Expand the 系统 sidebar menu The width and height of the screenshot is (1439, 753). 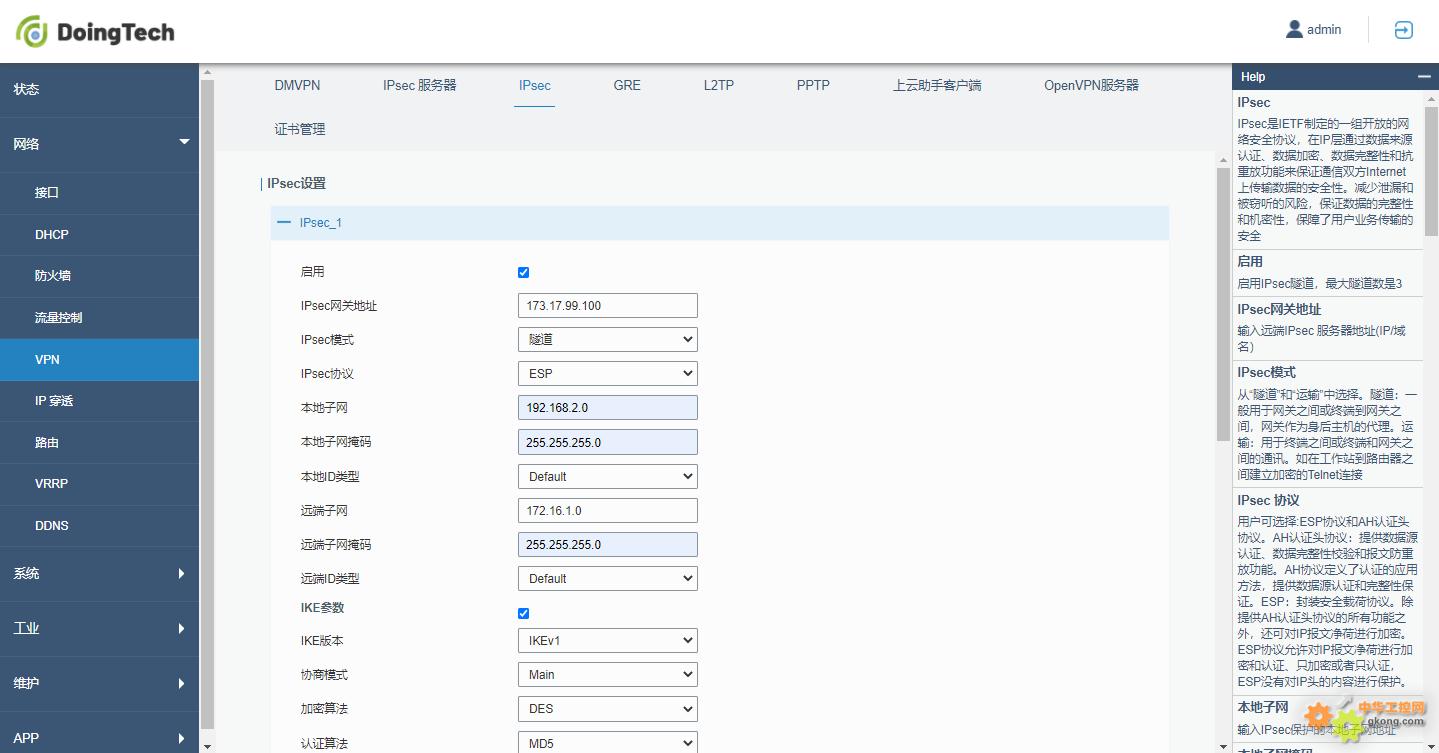(x=100, y=573)
